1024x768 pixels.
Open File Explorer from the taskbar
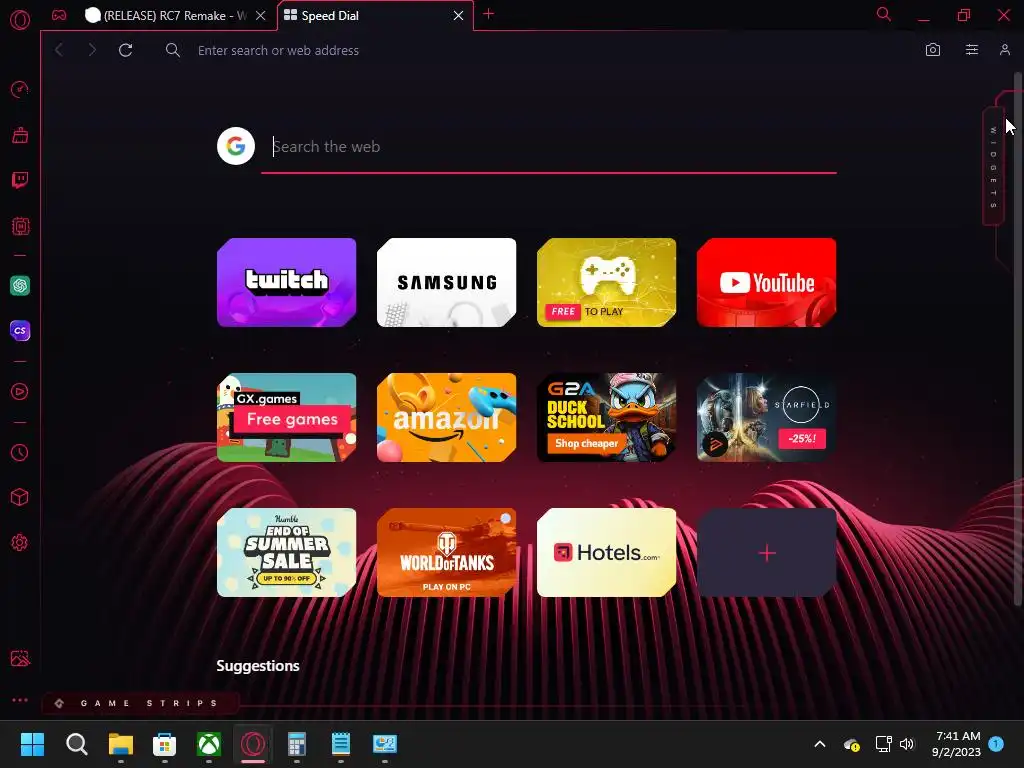(121, 744)
